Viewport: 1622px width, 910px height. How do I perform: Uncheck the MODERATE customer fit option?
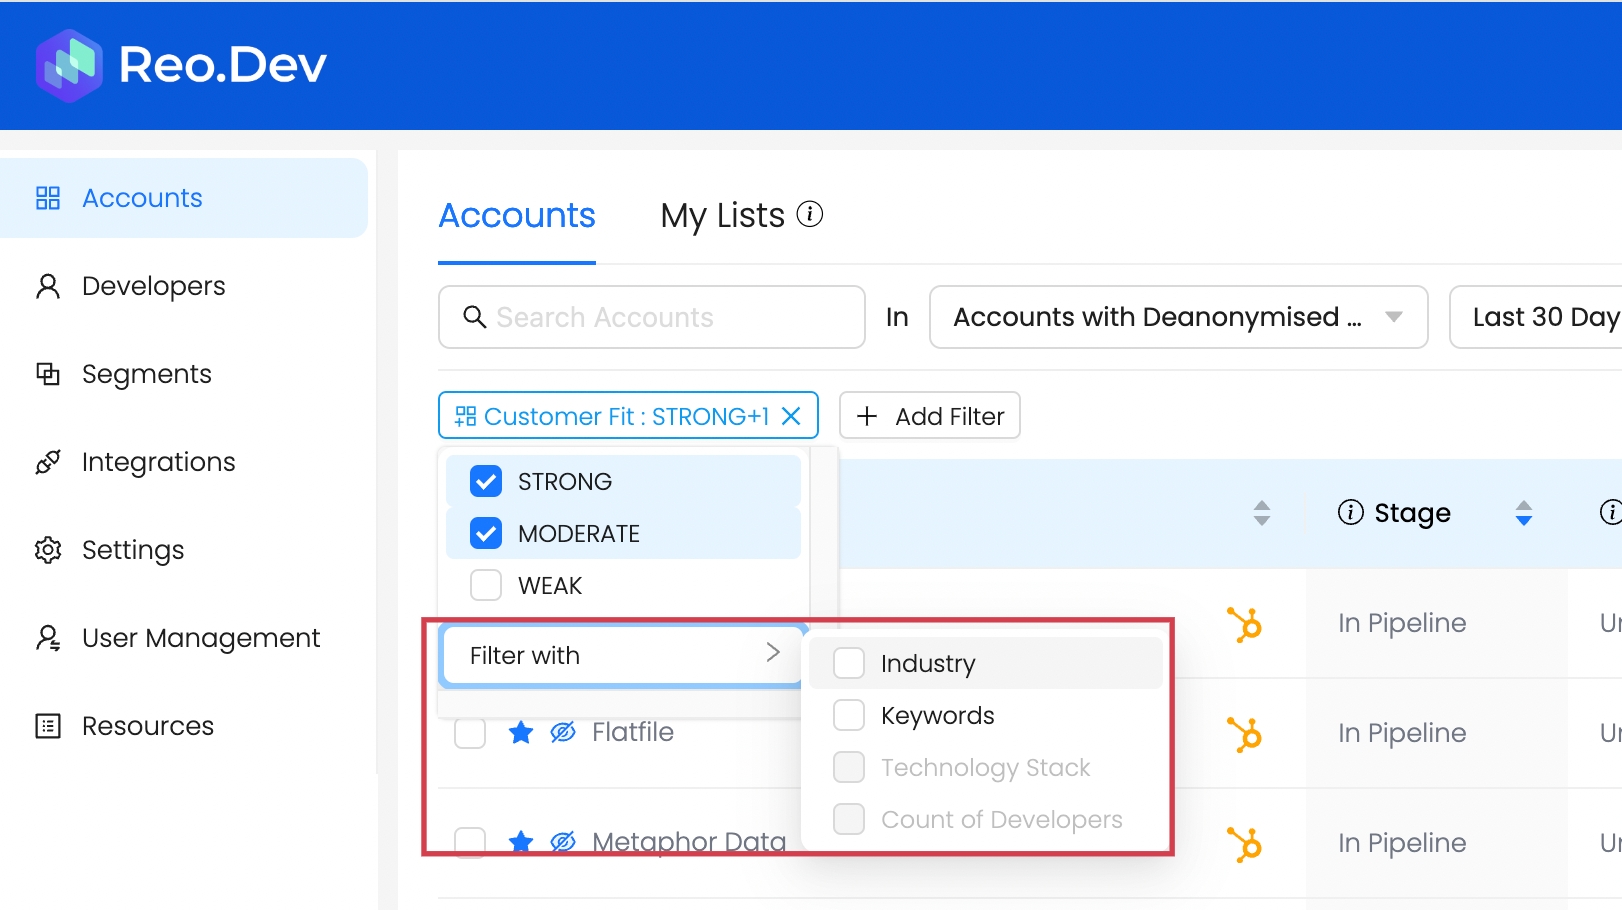486,534
